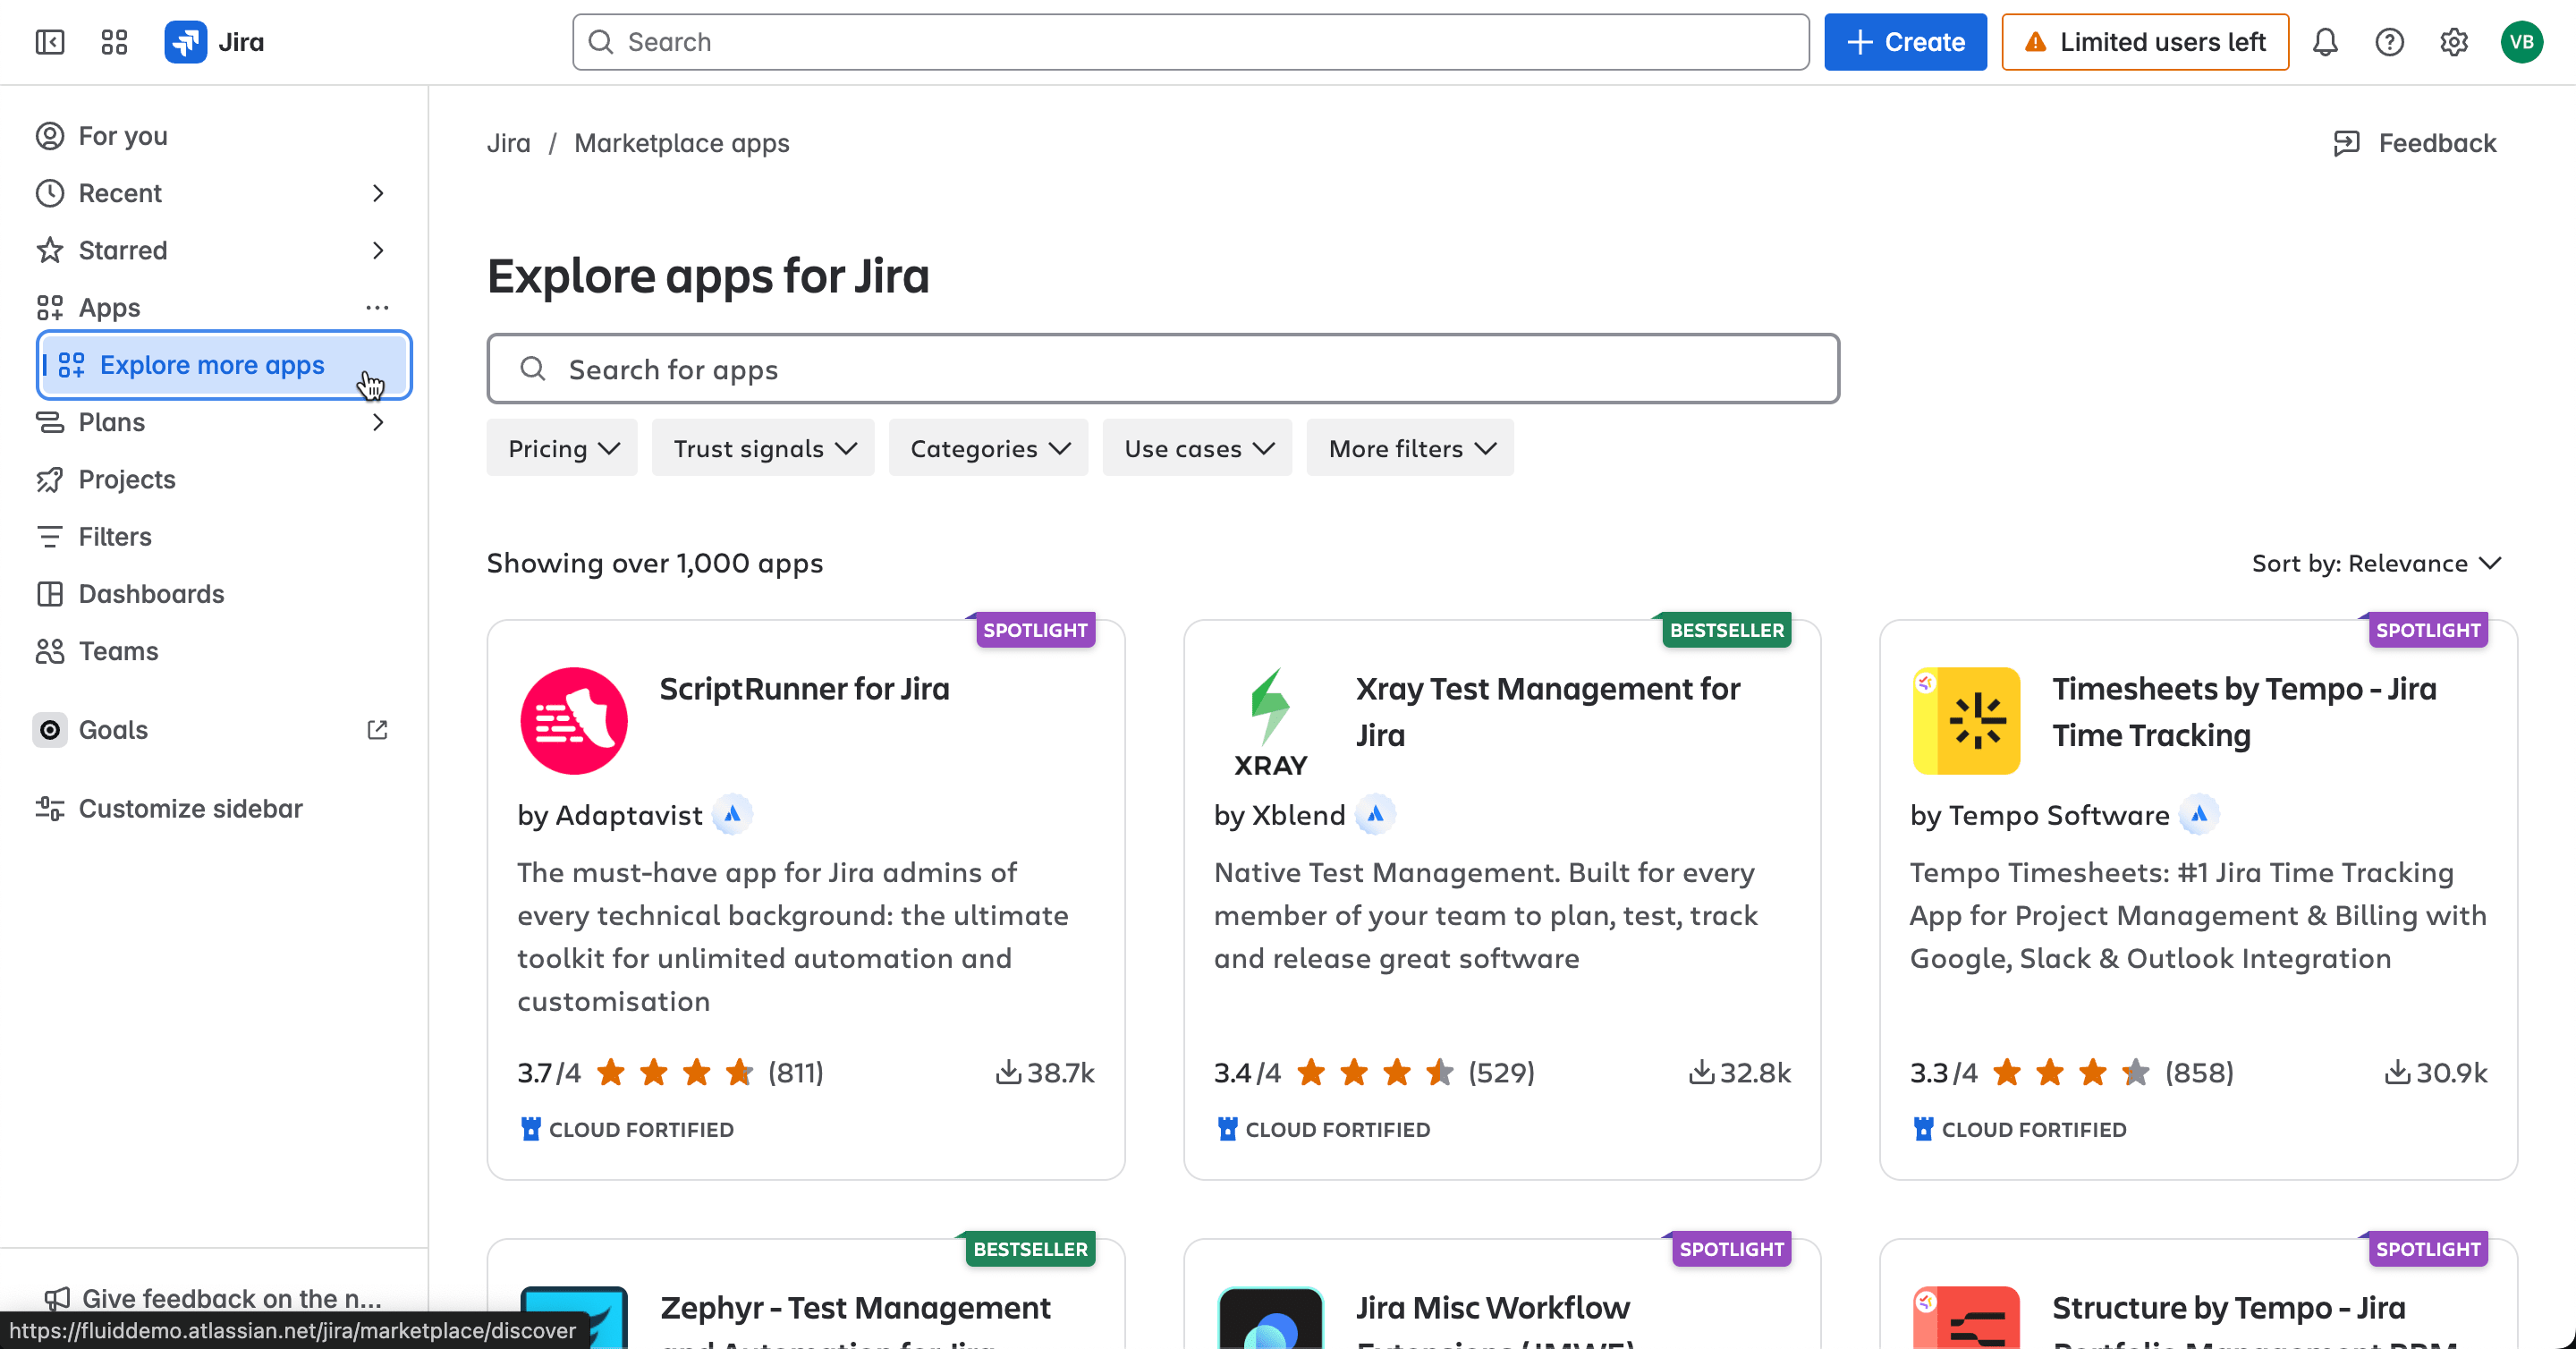2576x1349 pixels.
Task: Open Timesheets by Tempo card title
Action: coord(2244,712)
